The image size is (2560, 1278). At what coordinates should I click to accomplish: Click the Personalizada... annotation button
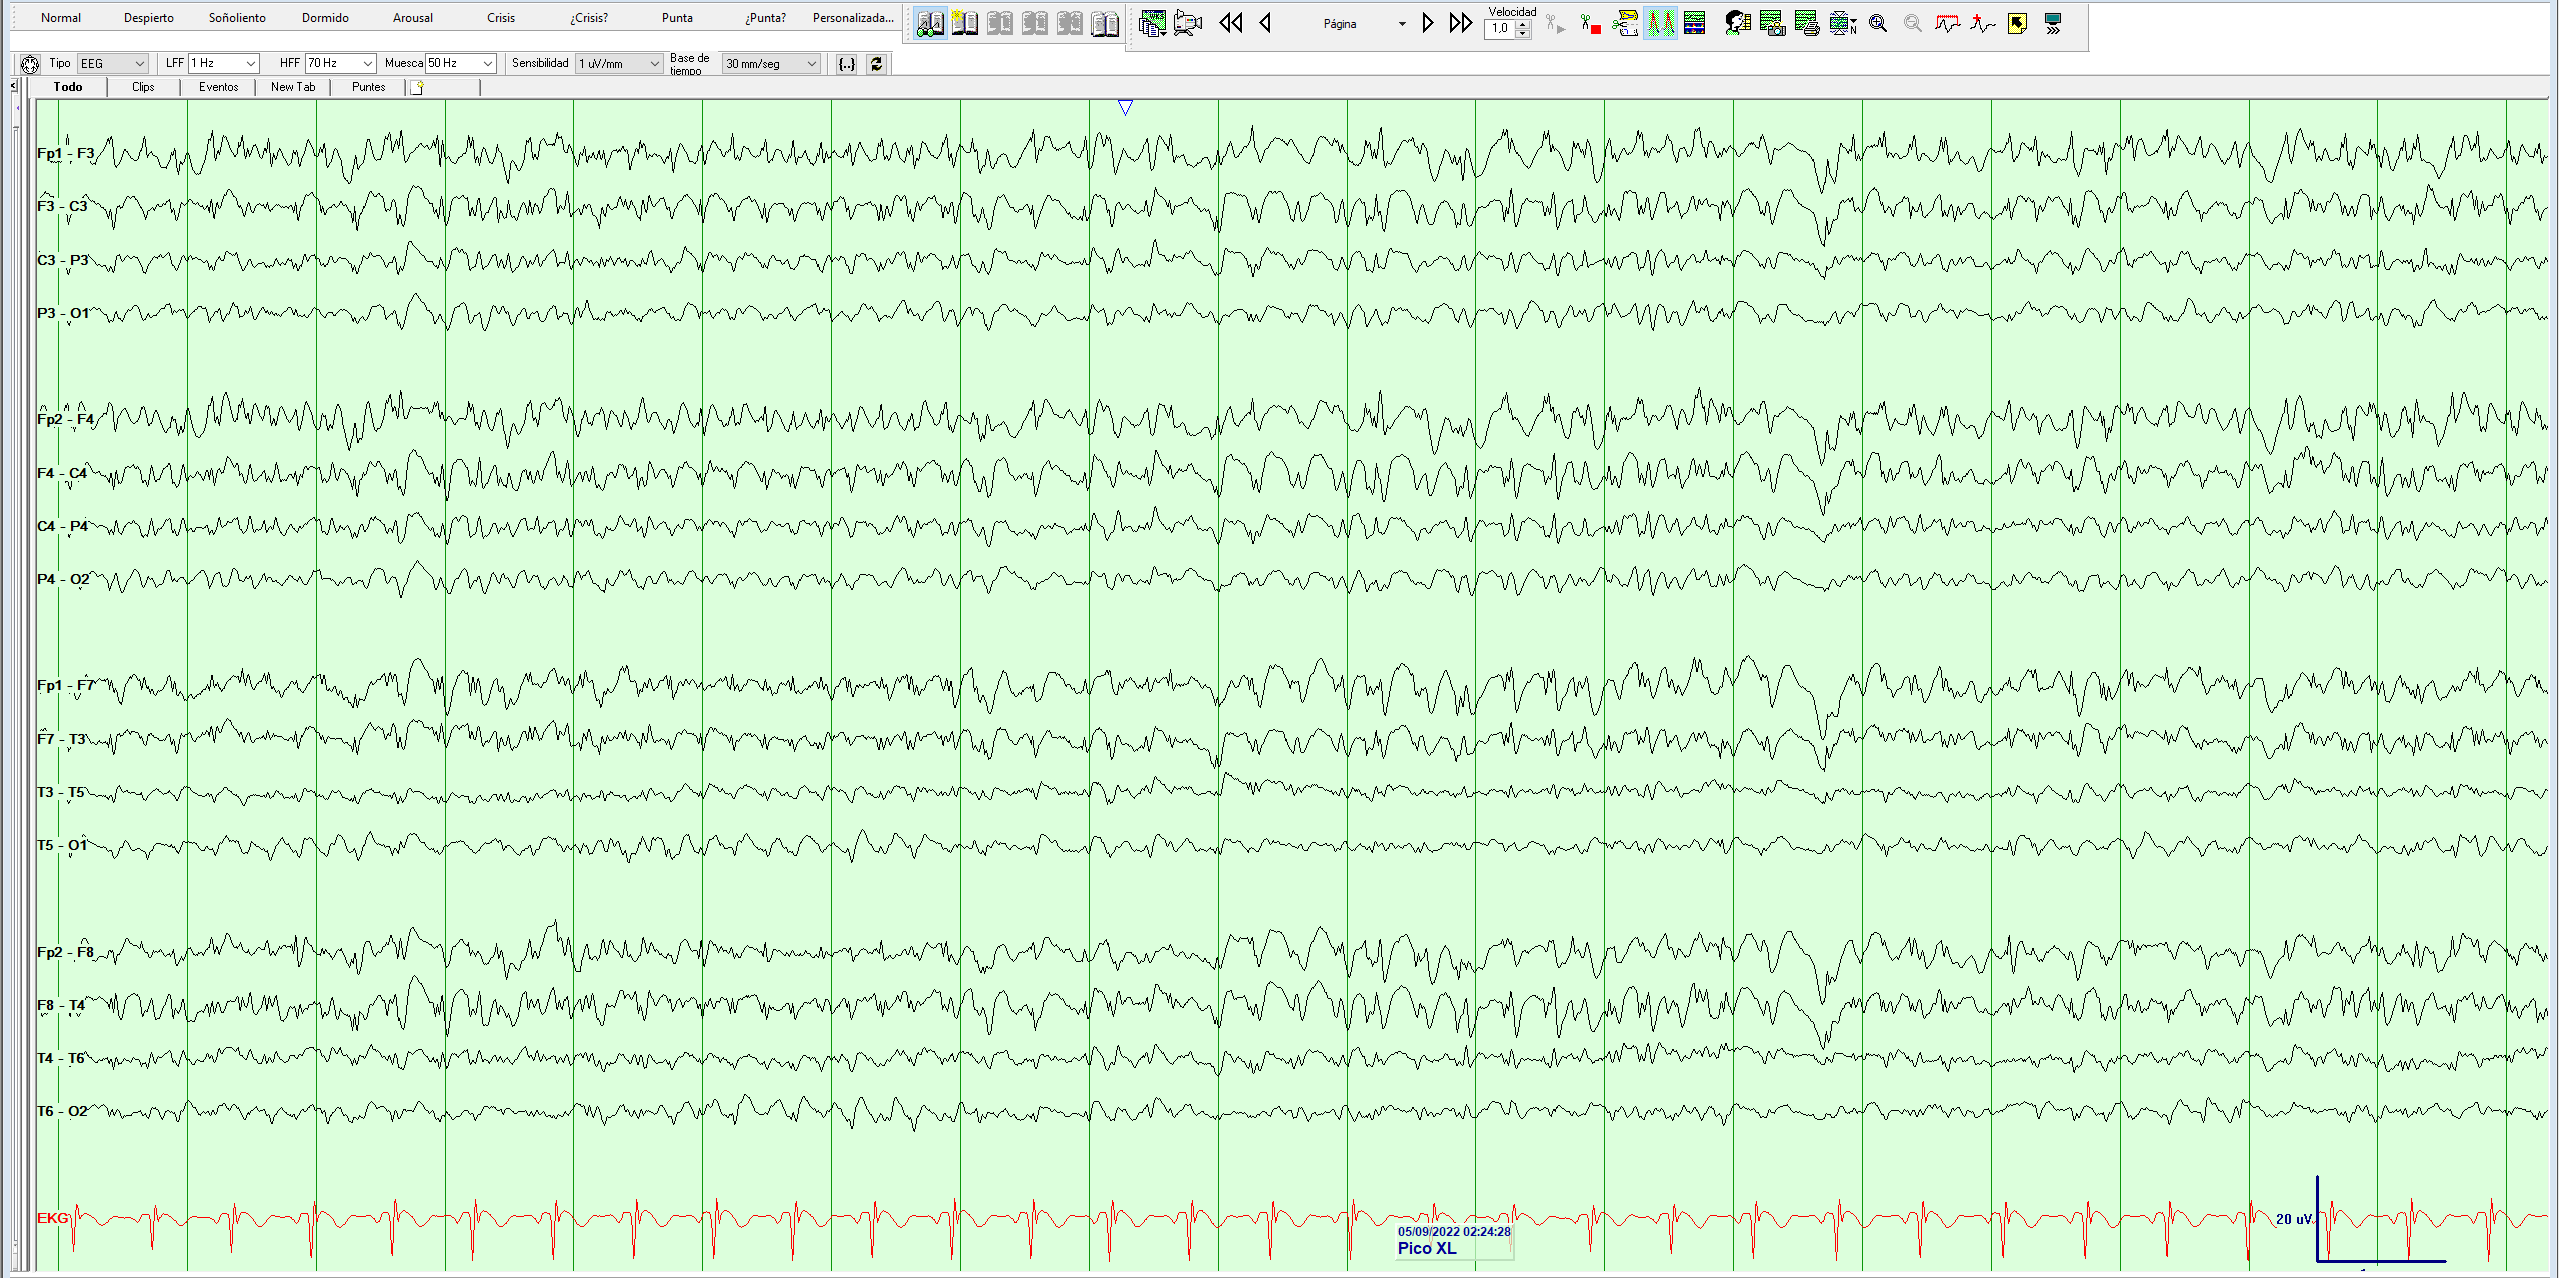tap(853, 18)
